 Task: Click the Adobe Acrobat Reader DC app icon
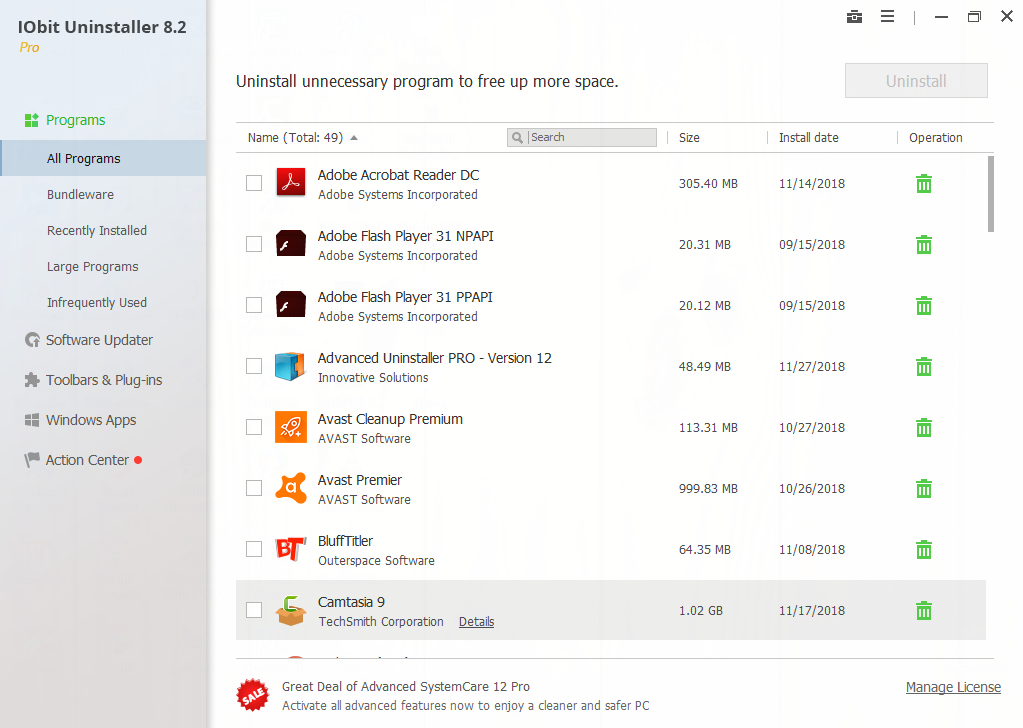(x=291, y=182)
